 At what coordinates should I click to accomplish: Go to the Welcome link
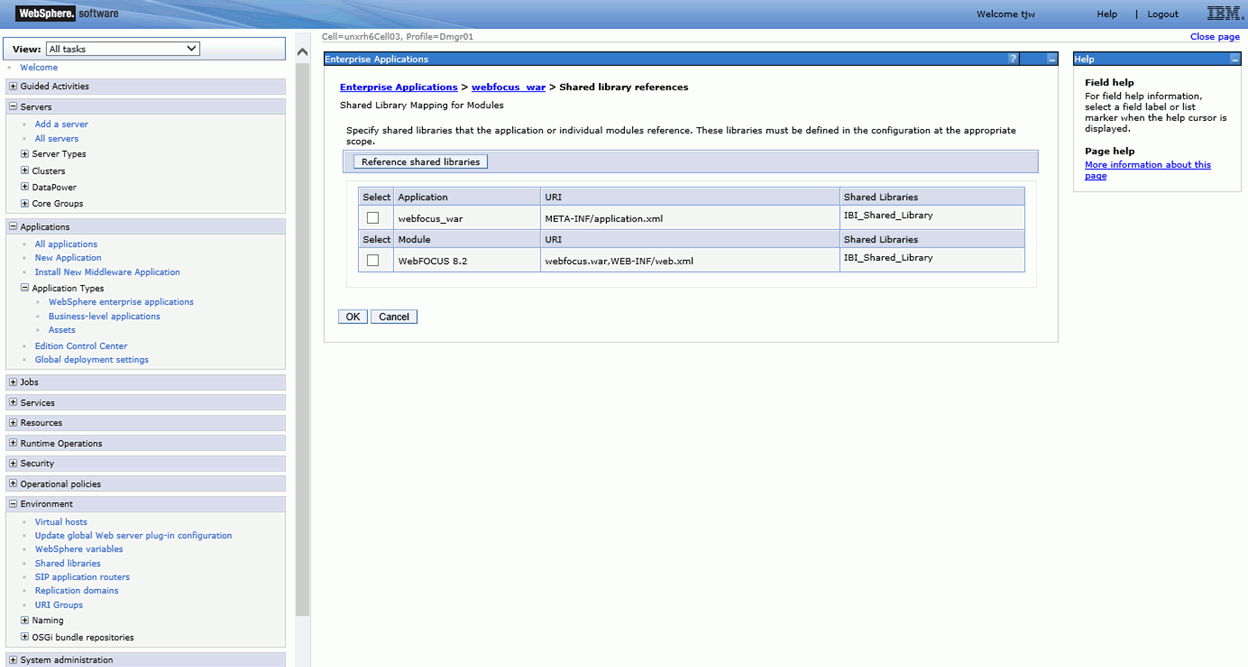pyautogui.click(x=39, y=67)
